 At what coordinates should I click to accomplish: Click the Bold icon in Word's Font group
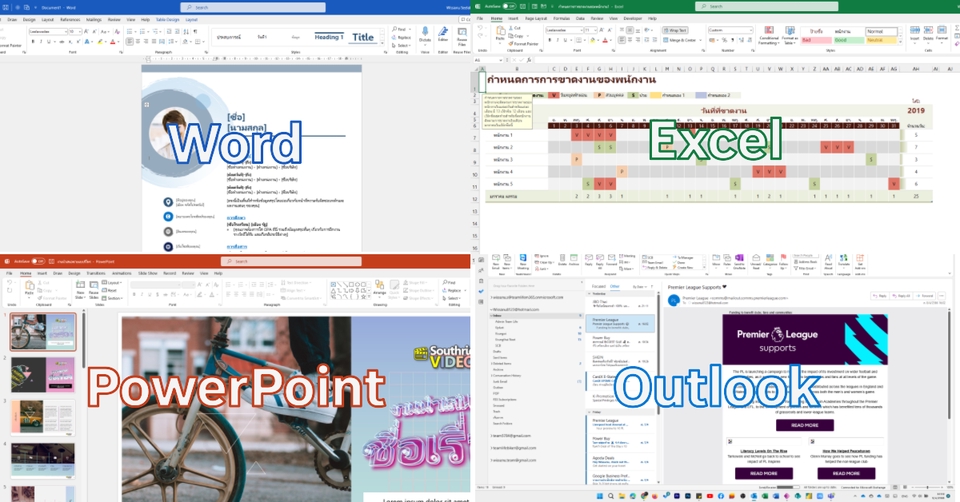pyautogui.click(x=31, y=40)
